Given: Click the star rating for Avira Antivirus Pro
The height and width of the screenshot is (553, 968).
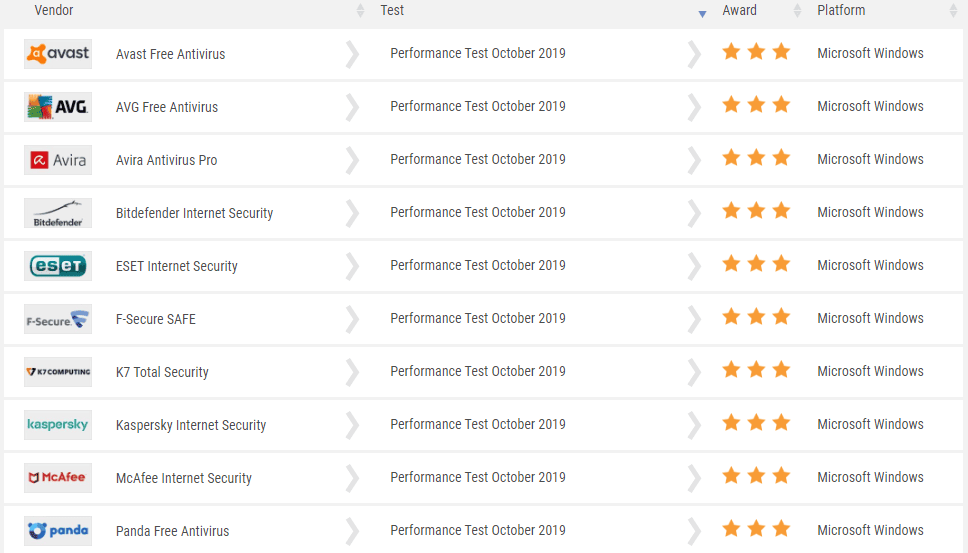Looking at the screenshot, I should 756,158.
